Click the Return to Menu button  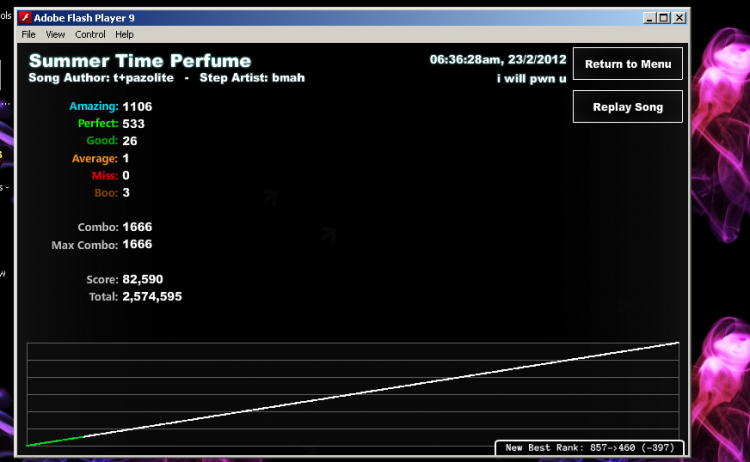tap(628, 64)
